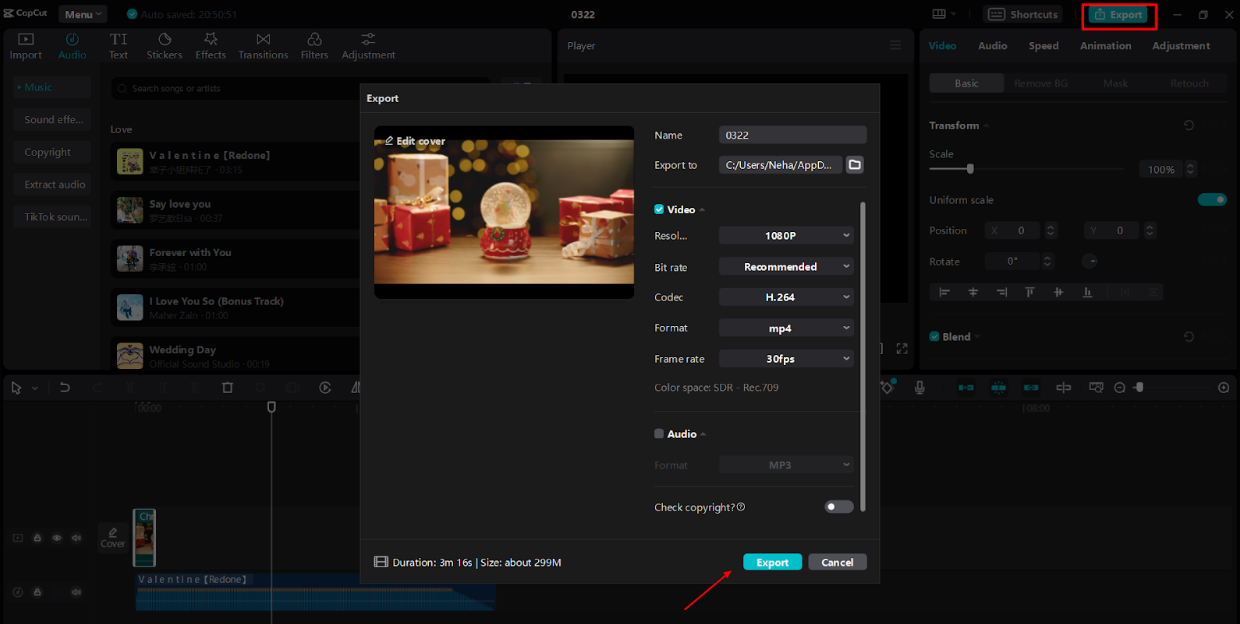This screenshot has width=1240, height=624.
Task: Open the Format mp4 dropdown
Action: tap(786, 328)
